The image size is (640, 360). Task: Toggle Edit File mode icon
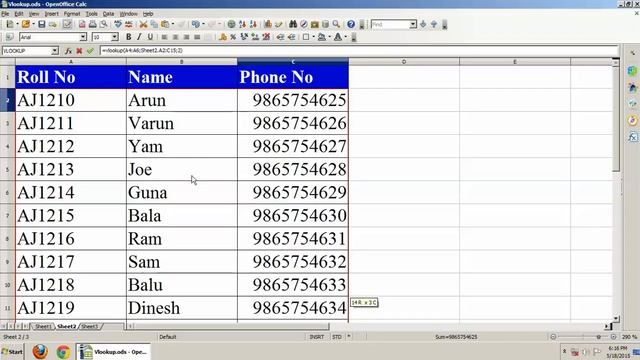pyautogui.click(x=67, y=24)
